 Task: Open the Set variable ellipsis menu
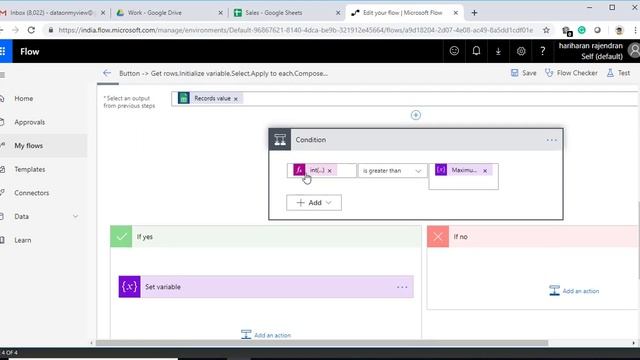(x=402, y=287)
